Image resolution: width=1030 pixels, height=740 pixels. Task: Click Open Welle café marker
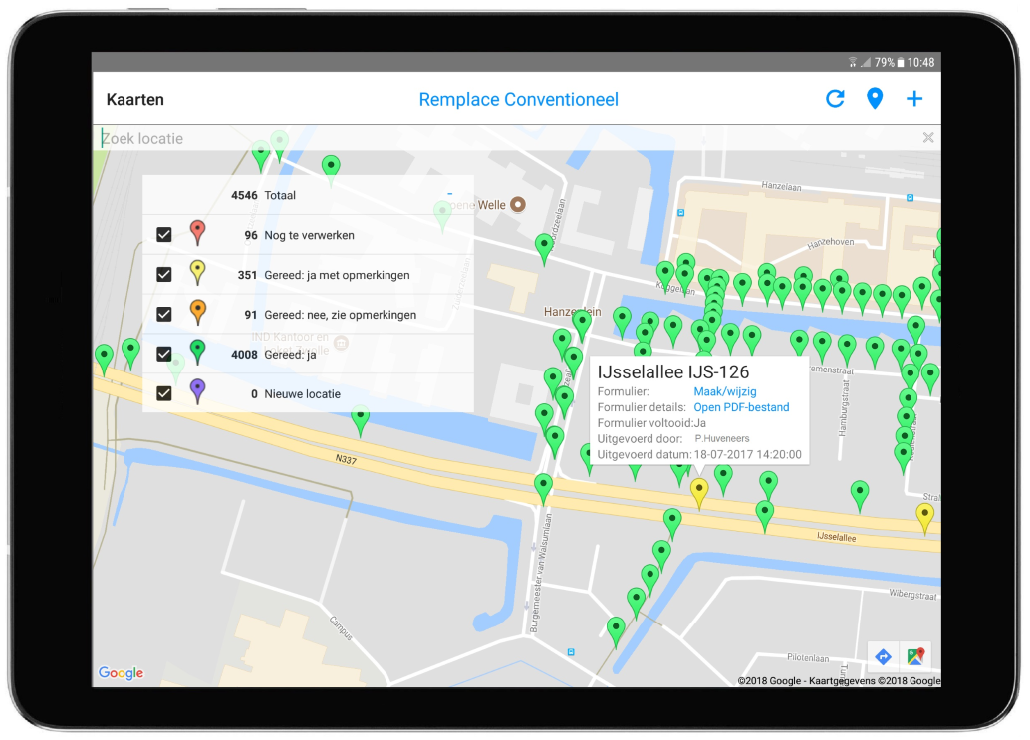coord(518,205)
